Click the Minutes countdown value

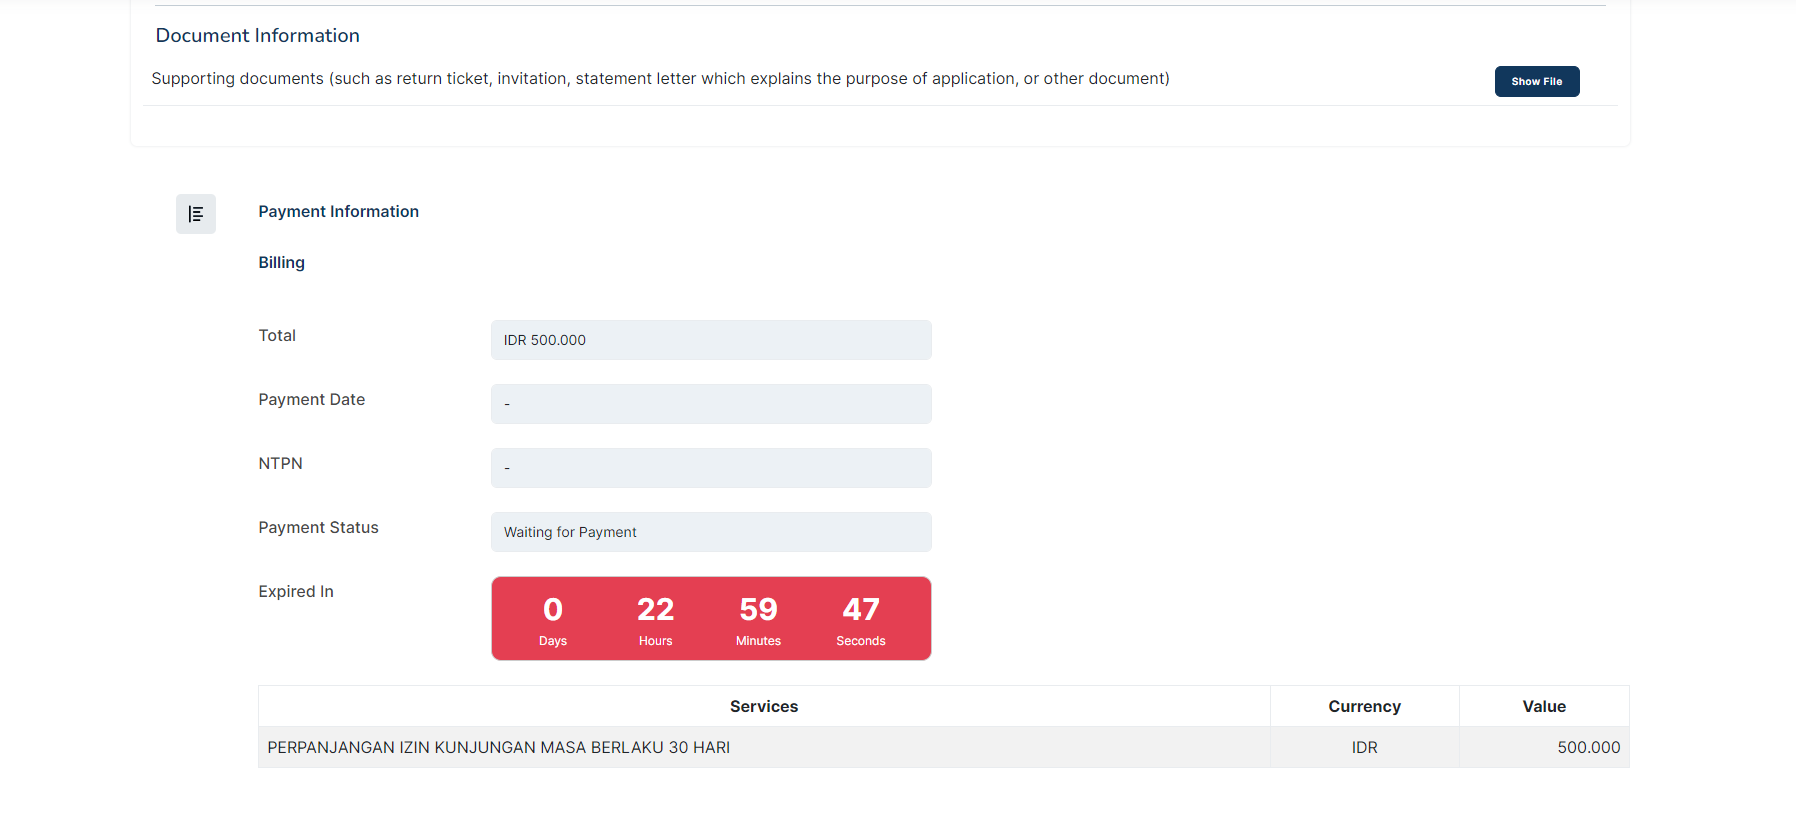click(x=758, y=609)
